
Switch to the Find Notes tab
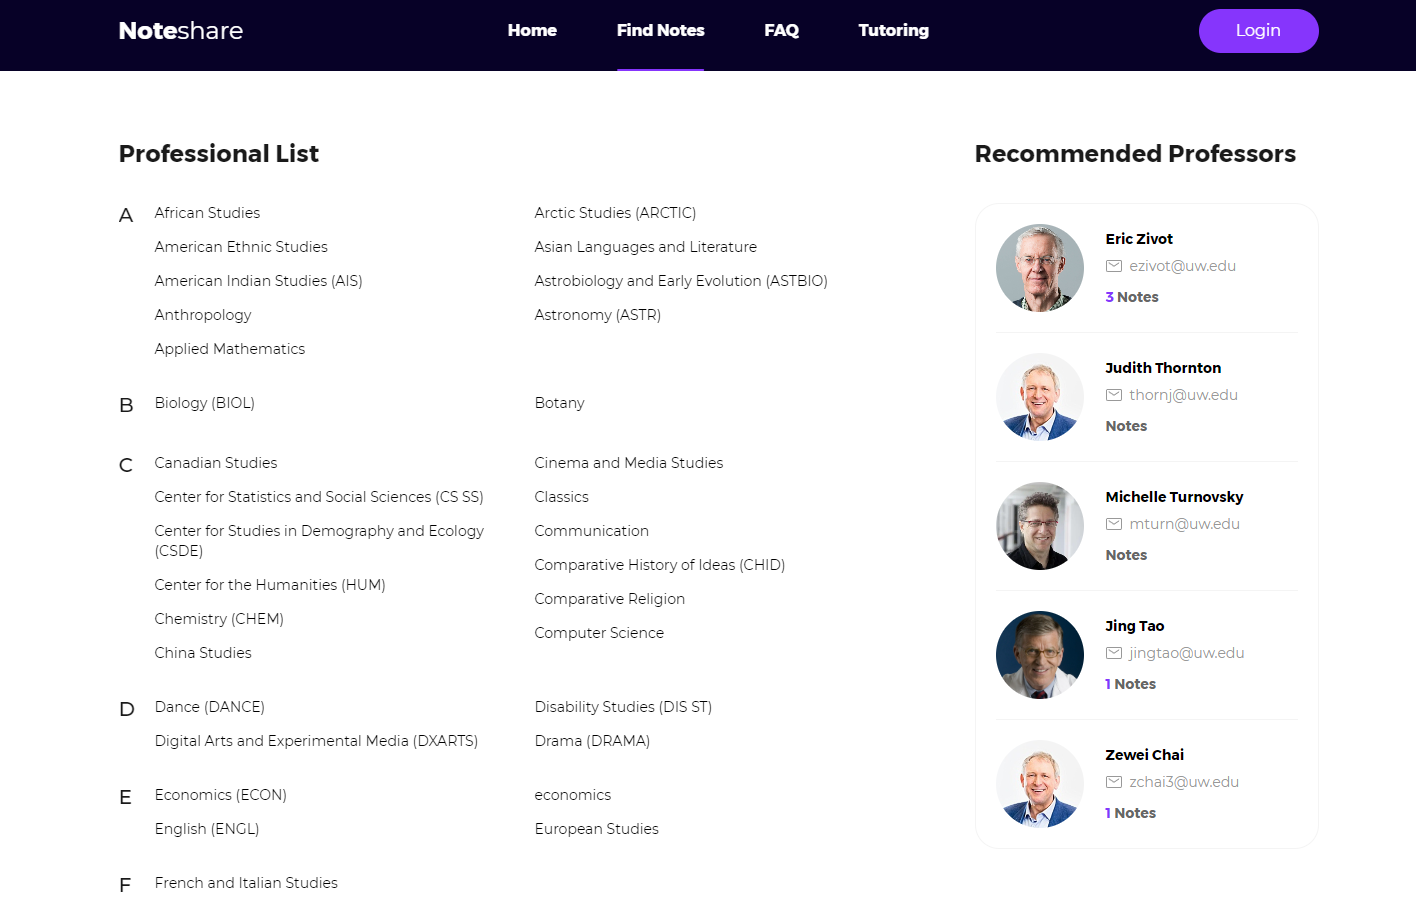click(660, 31)
